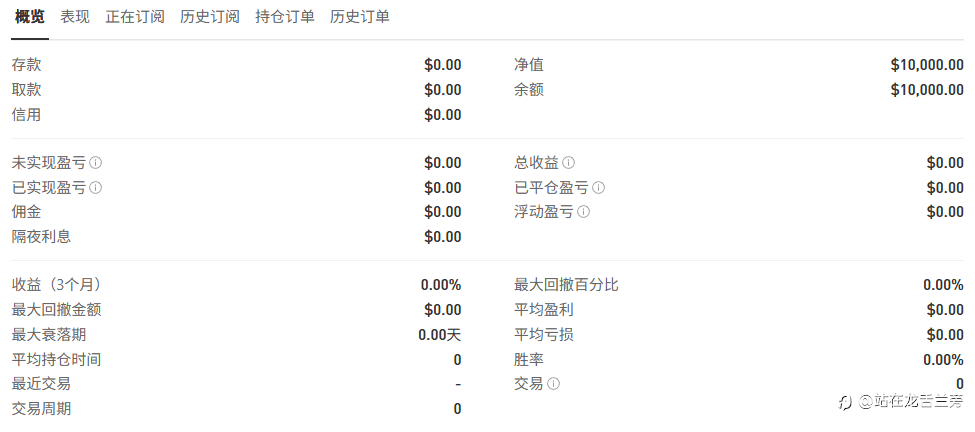Click the info icon beside 浮动盈亏

pos(583,212)
